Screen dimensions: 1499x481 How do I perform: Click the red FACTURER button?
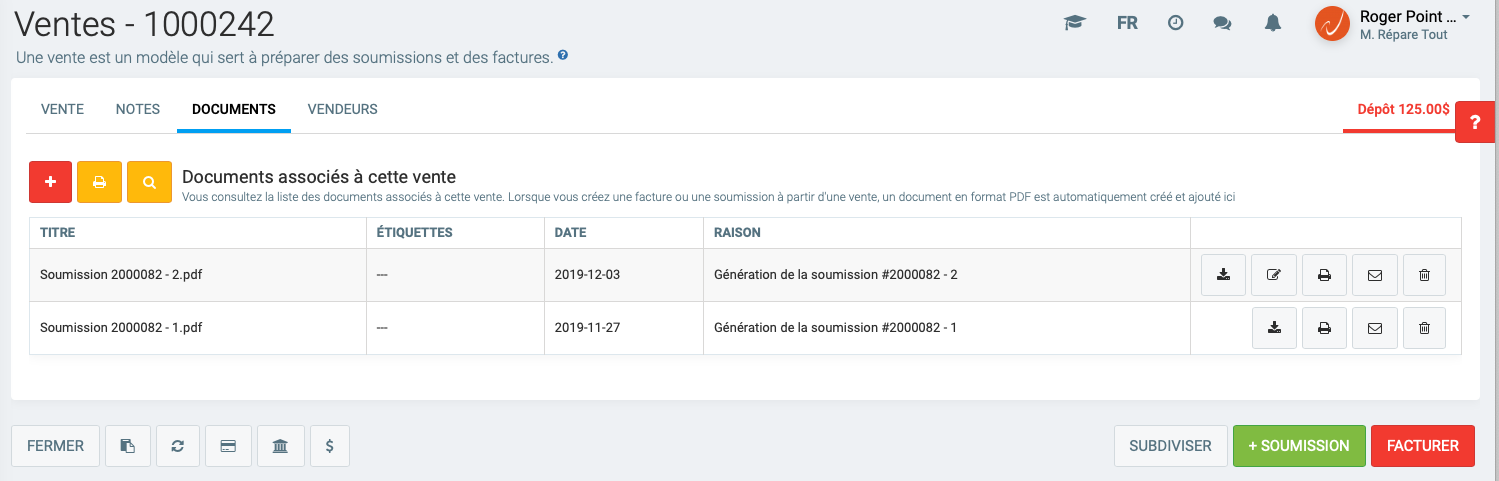[x=1422, y=446]
